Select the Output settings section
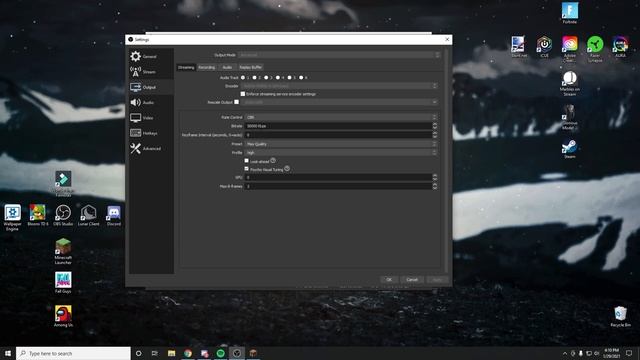The image size is (640, 360). [151, 87]
